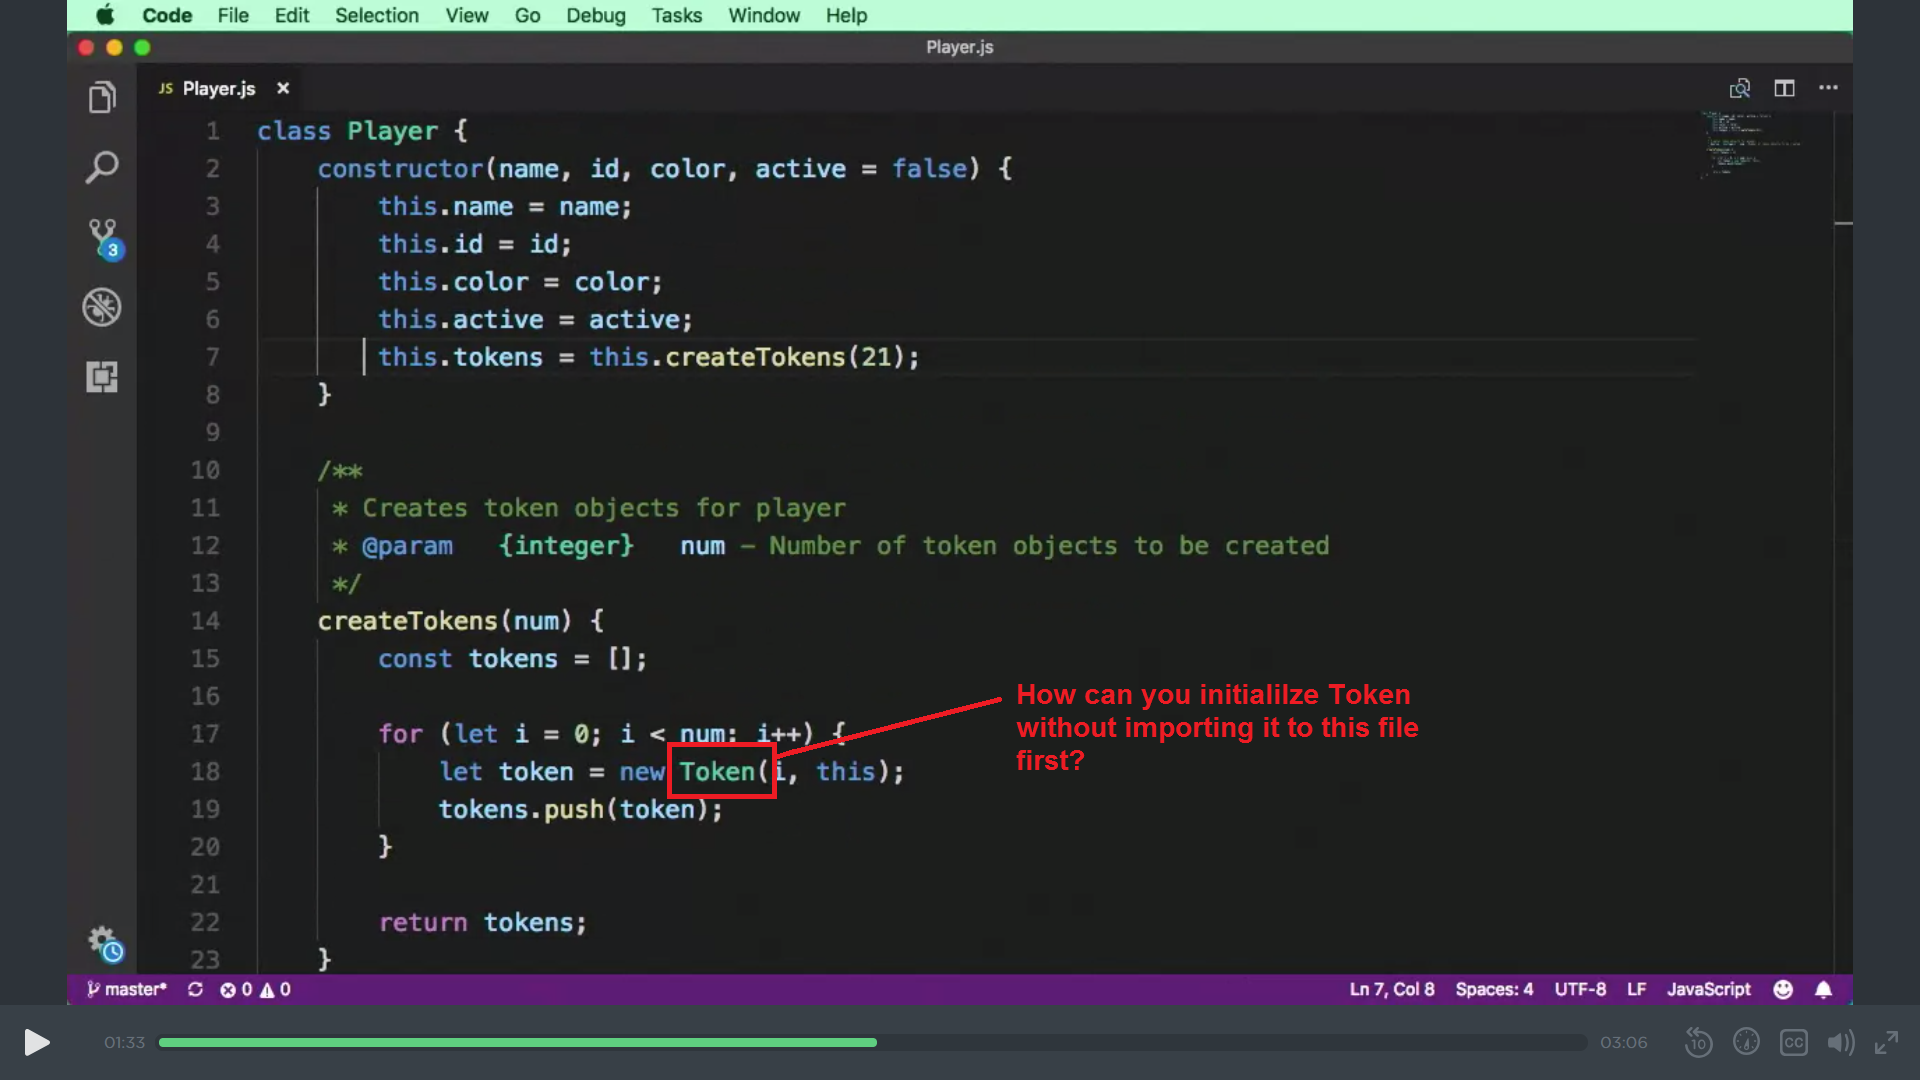Toggle closed captions CC button
The height and width of the screenshot is (1080, 1920).
(x=1793, y=1042)
